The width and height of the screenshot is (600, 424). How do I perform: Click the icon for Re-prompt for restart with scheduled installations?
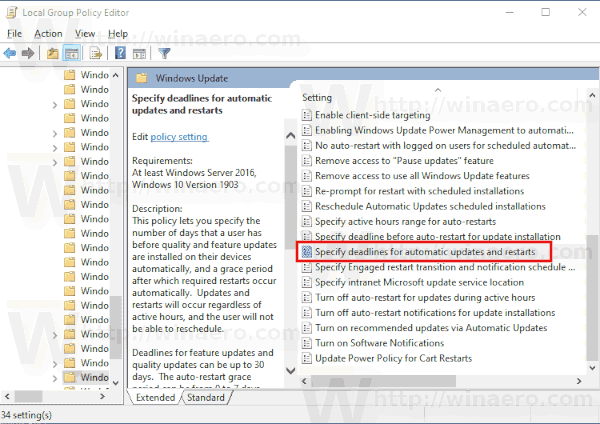pos(307,191)
